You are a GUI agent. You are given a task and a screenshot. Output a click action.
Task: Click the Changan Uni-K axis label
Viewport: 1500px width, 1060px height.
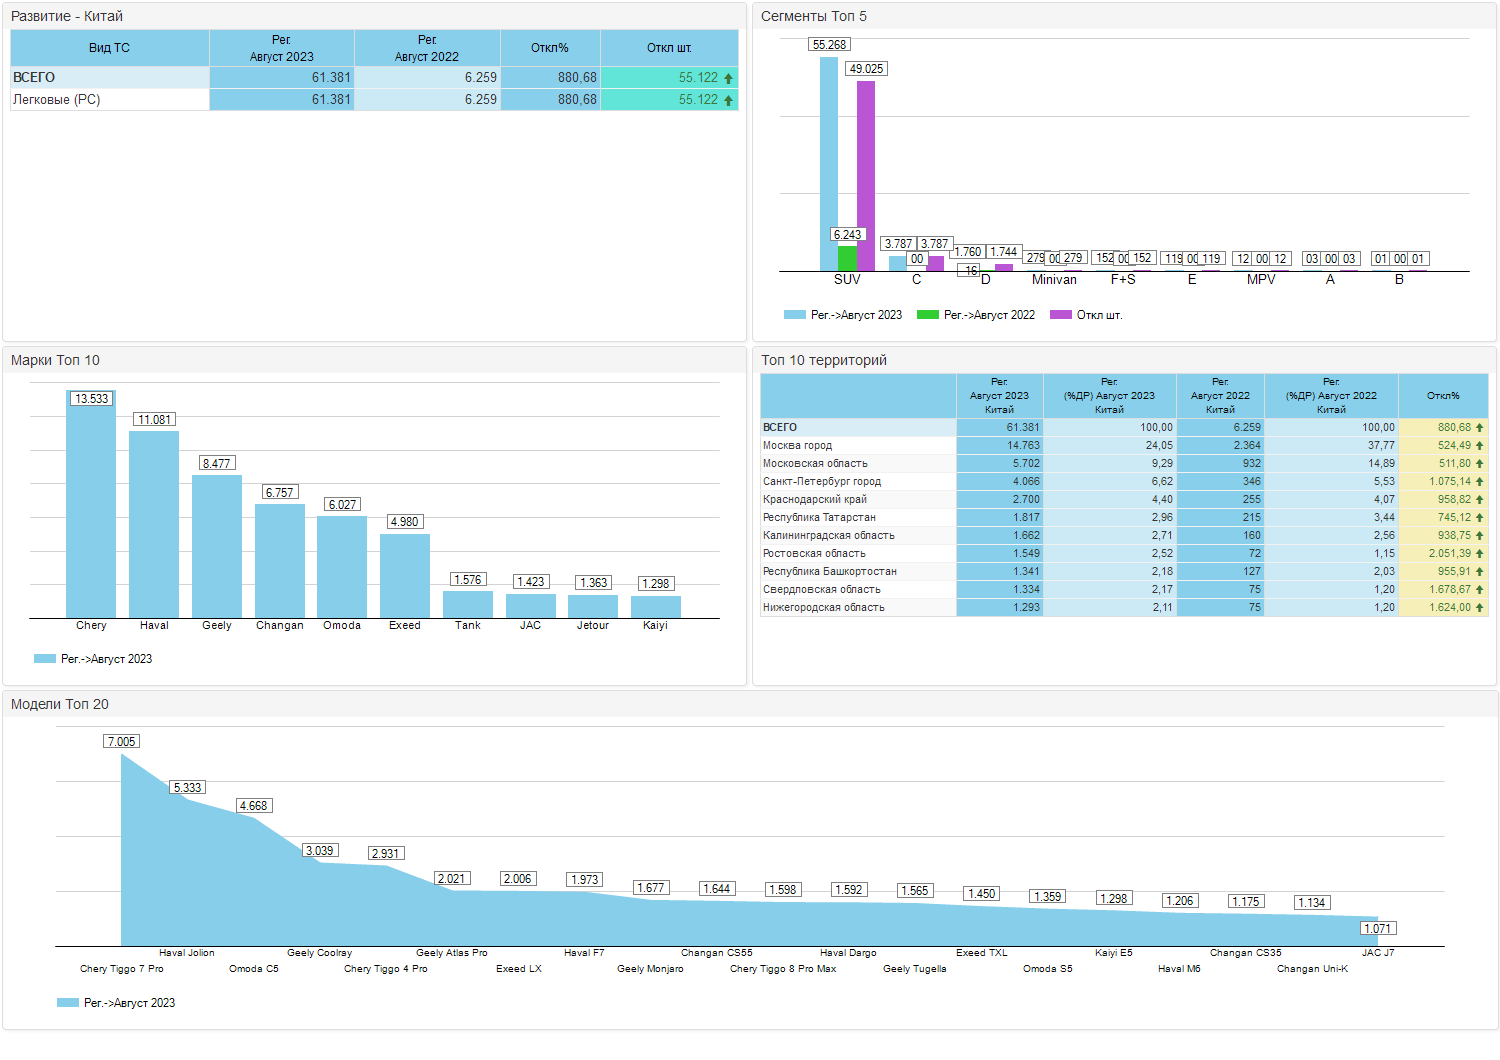pyautogui.click(x=1313, y=969)
